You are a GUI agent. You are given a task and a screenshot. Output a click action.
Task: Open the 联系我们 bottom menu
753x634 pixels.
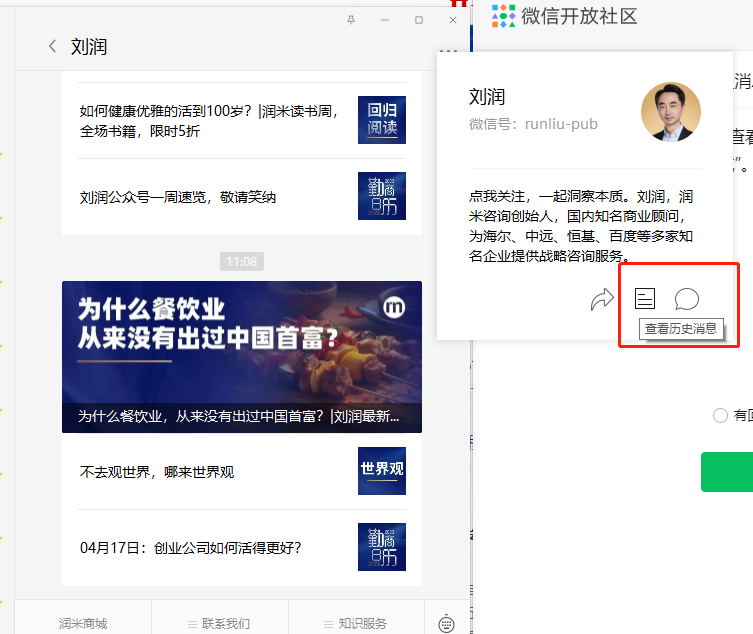[219, 623]
